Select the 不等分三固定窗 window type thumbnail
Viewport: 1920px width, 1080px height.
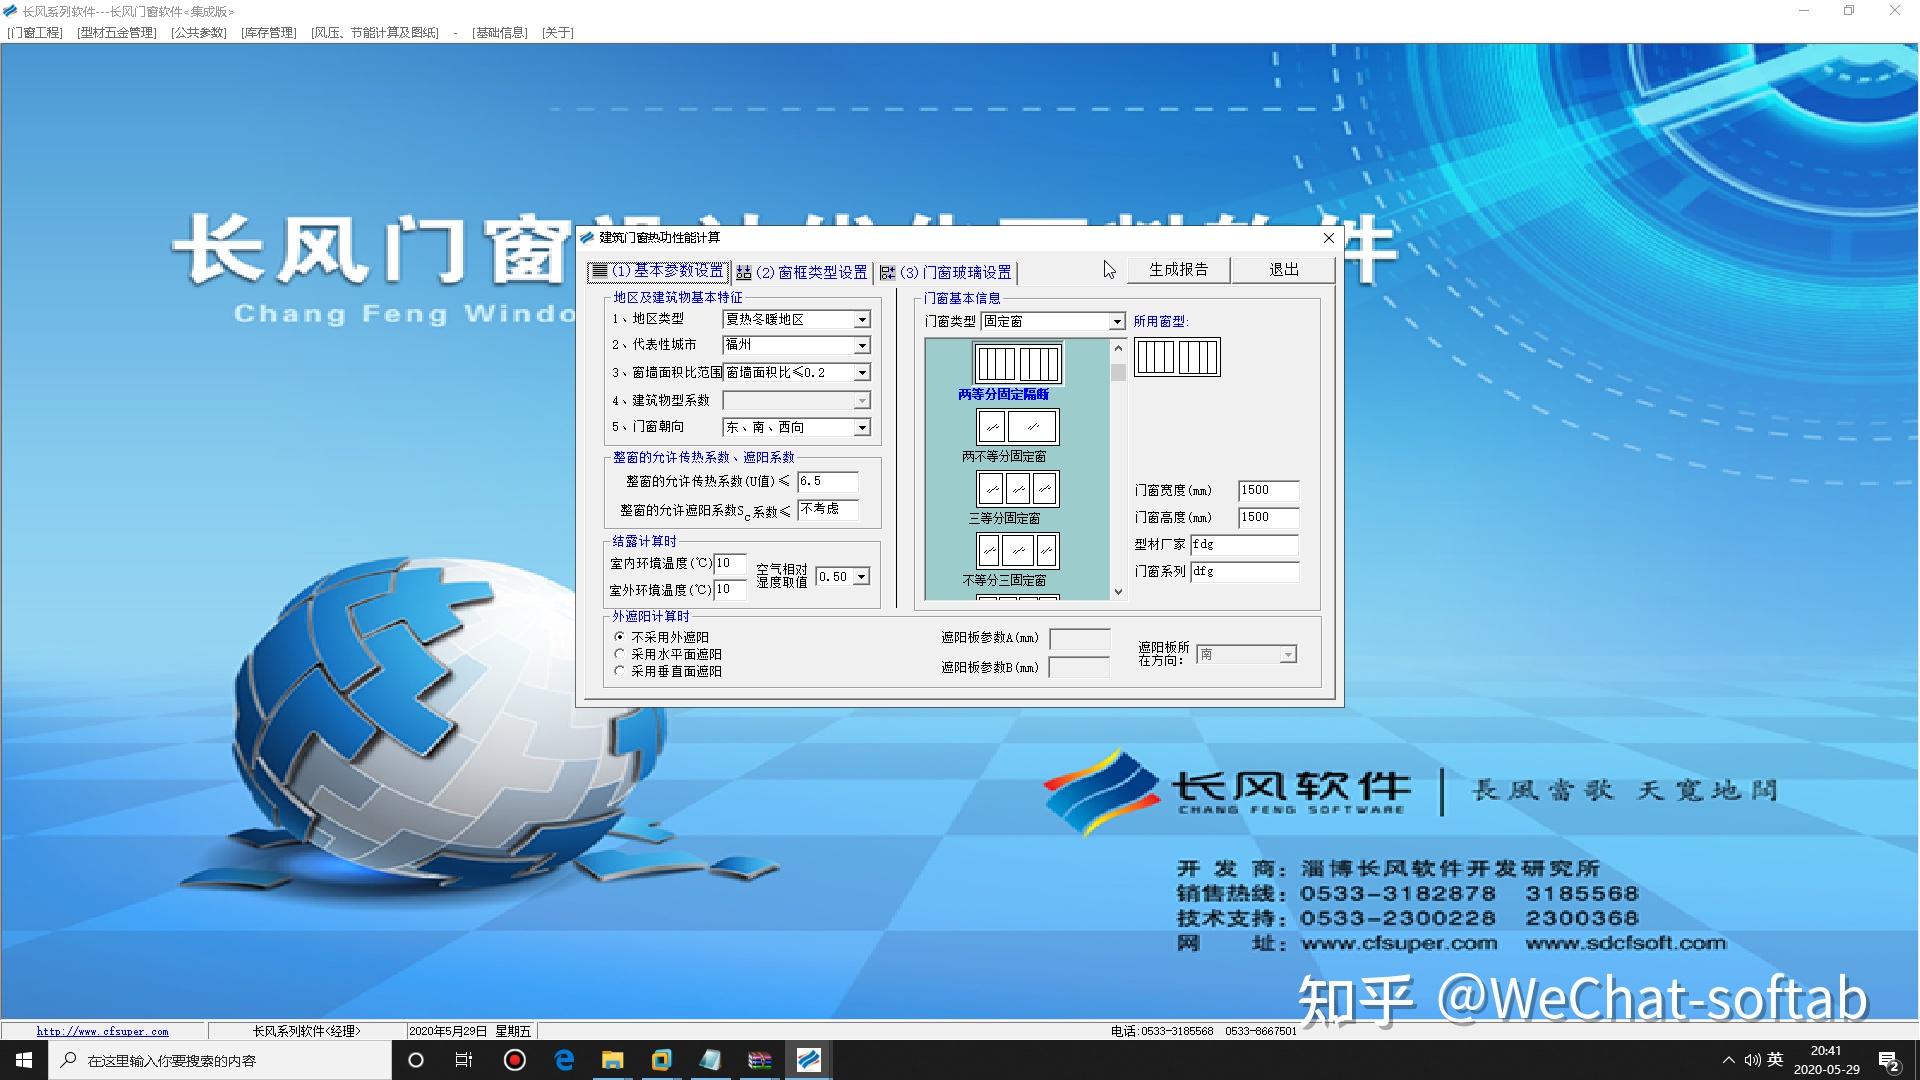coord(1017,551)
